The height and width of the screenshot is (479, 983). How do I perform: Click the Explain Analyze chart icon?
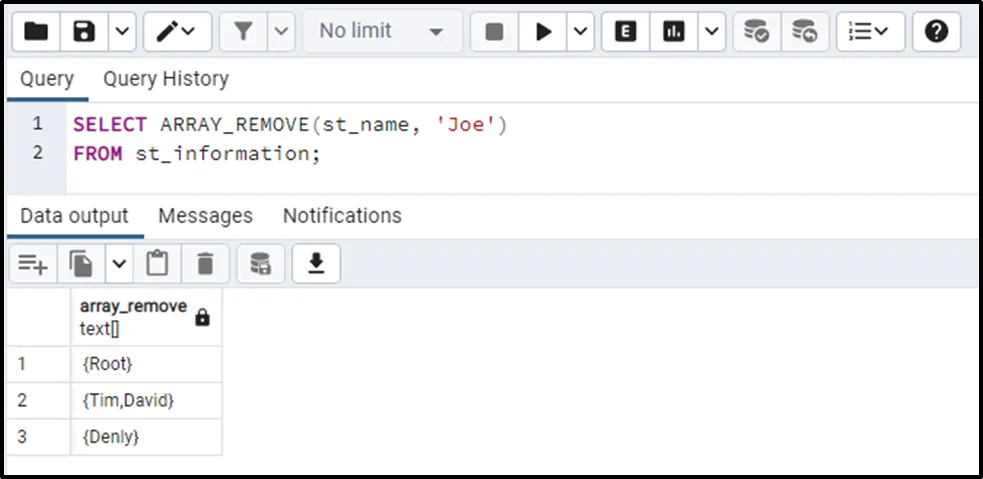coord(674,32)
